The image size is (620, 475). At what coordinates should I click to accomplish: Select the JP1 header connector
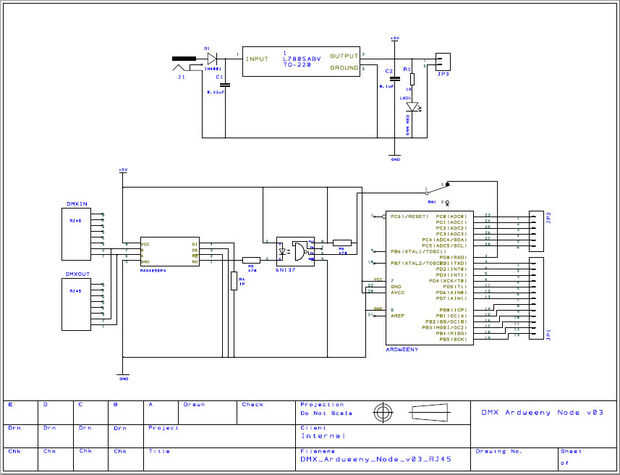536,299
